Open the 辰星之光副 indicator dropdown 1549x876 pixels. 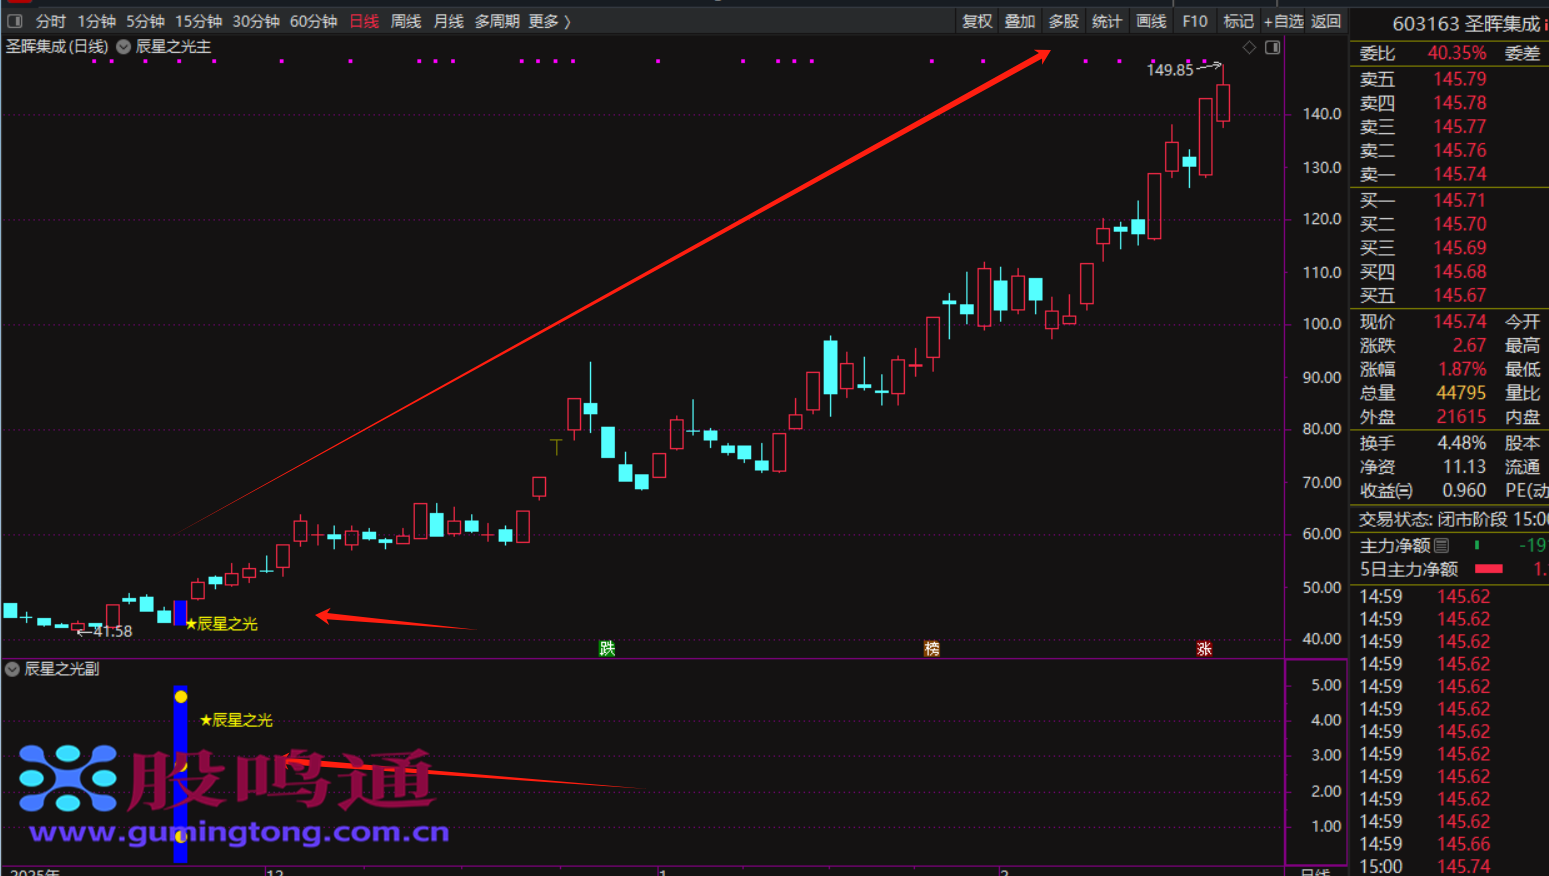point(13,669)
